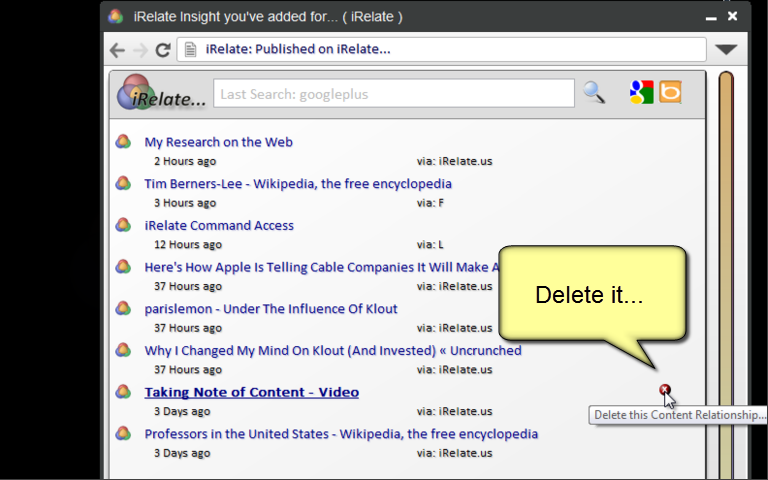Open iRelate Command Access link
Image resolution: width=768 pixels, height=480 pixels.
(x=219, y=225)
